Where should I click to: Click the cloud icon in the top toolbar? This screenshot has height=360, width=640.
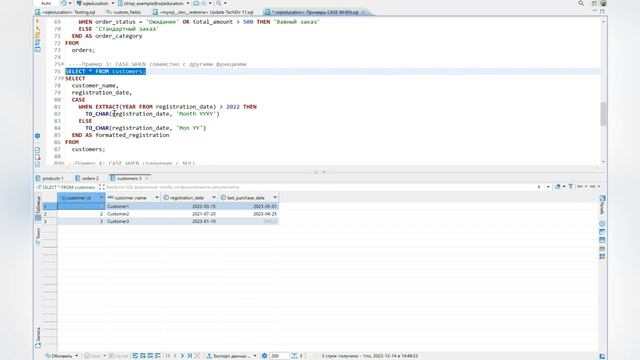(x=196, y=3)
